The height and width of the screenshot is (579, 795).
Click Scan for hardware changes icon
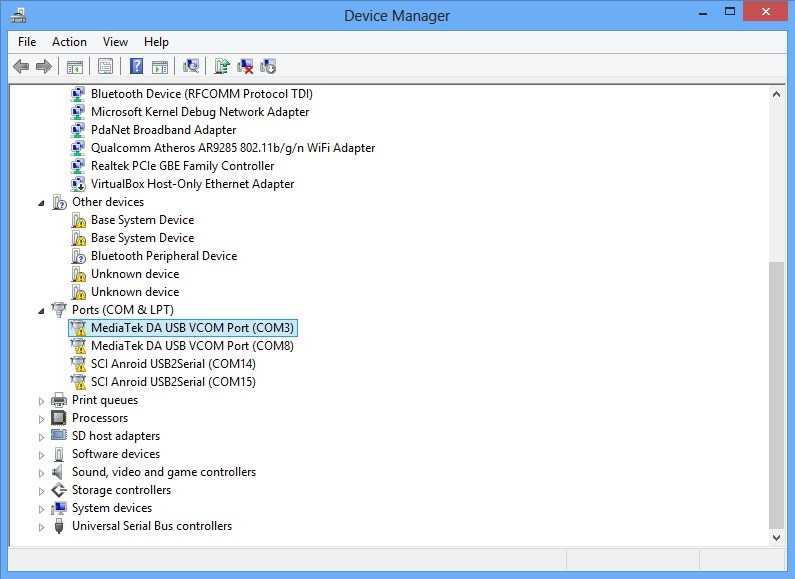(191, 66)
